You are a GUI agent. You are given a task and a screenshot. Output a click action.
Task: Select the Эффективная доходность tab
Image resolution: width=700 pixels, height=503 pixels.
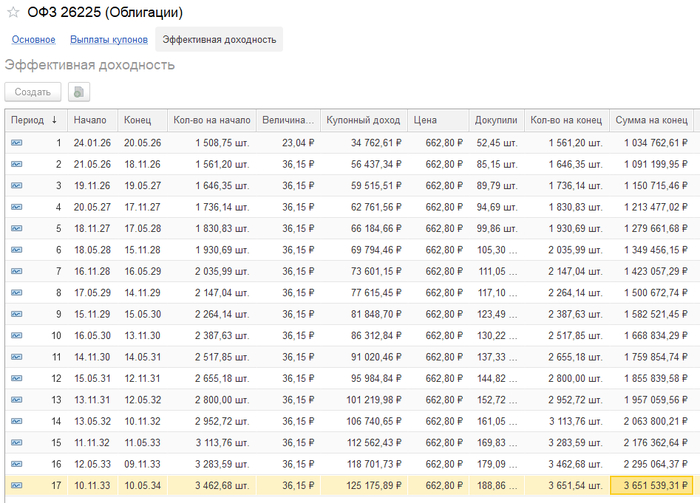coord(219,40)
